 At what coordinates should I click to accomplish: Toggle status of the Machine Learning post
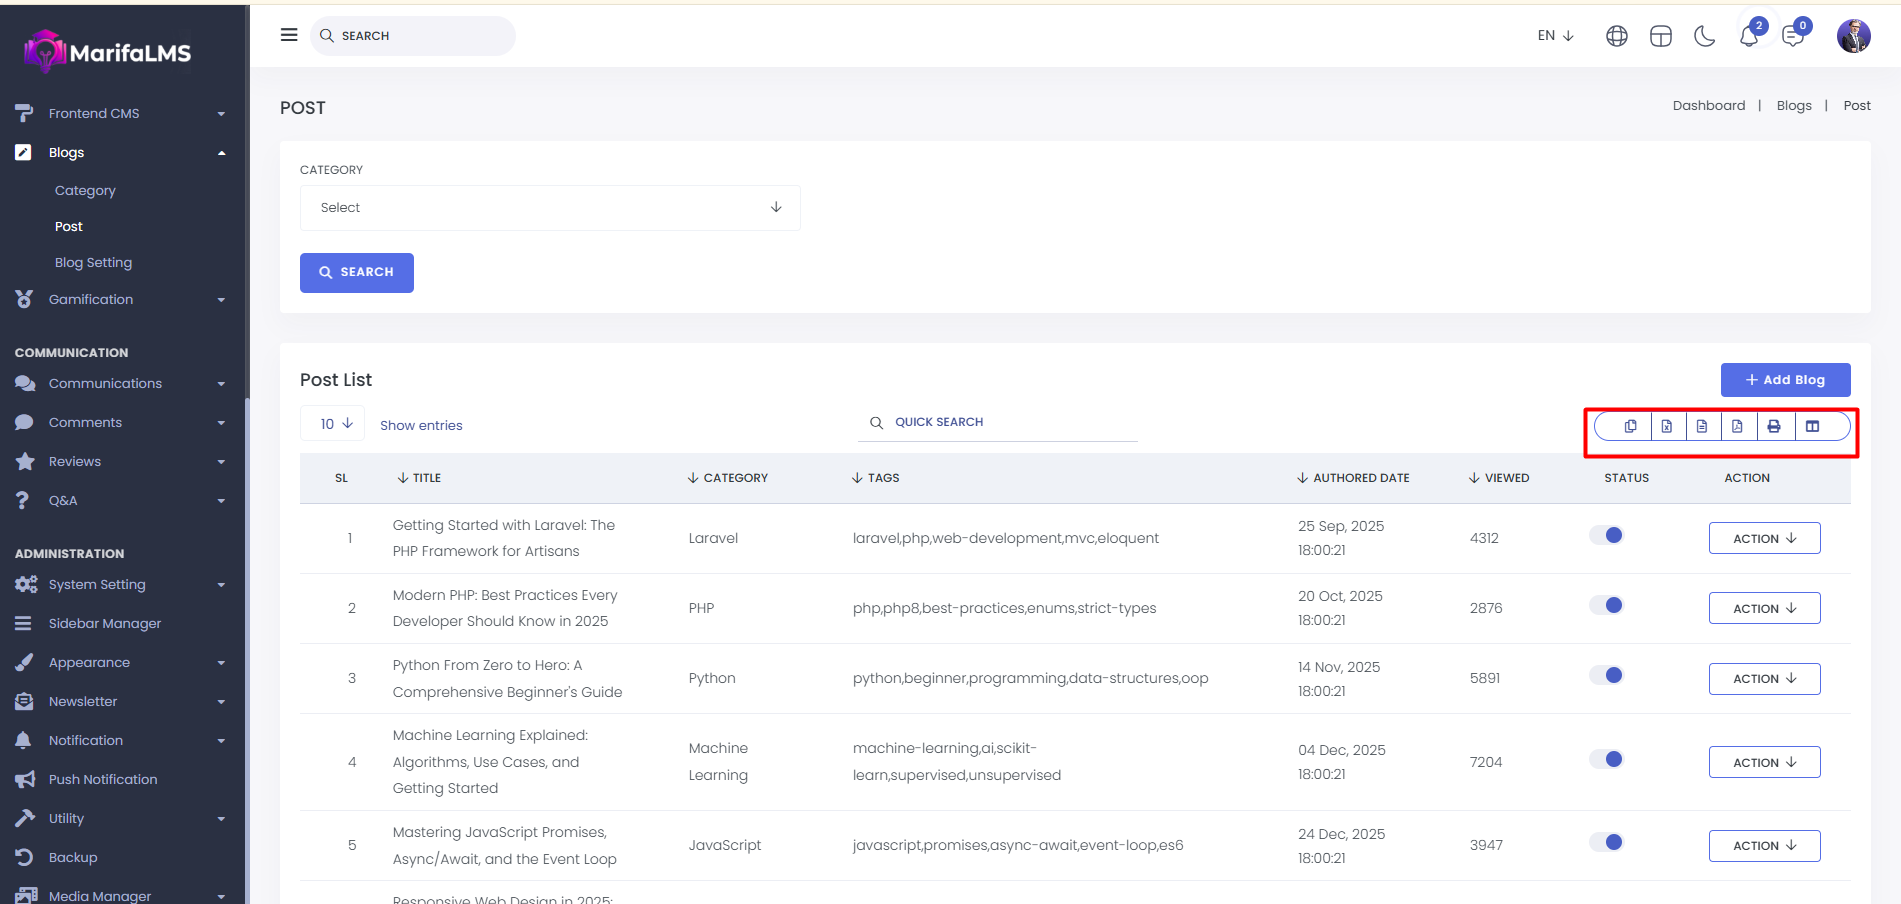point(1607,760)
